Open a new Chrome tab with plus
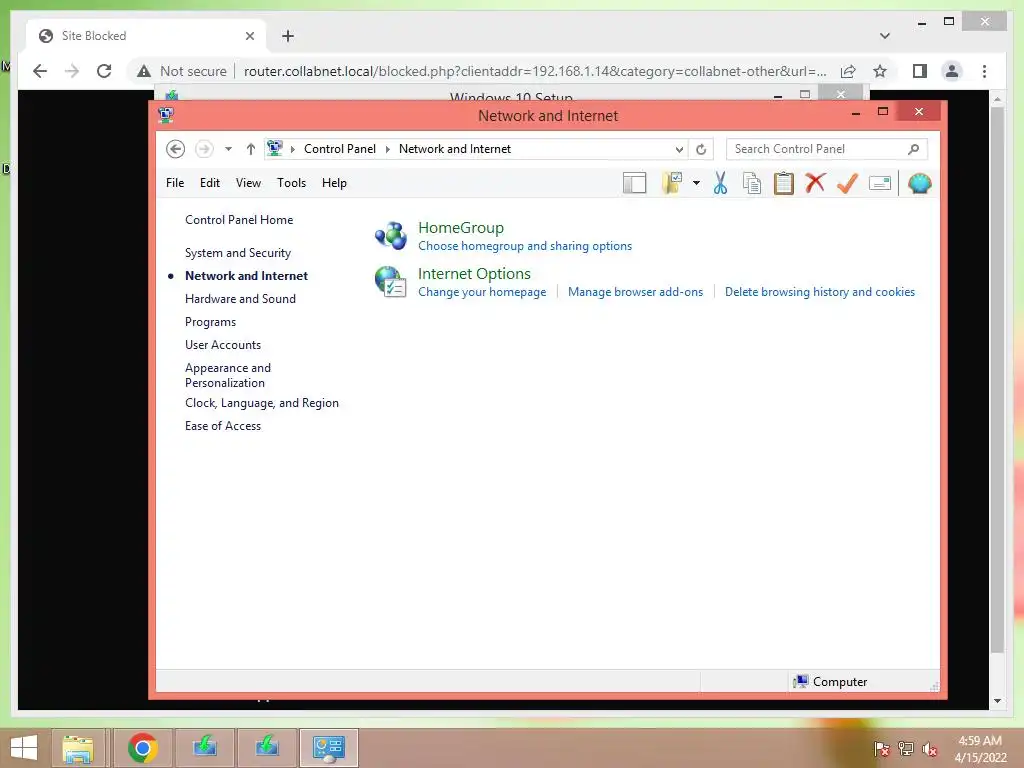The width and height of the screenshot is (1024, 768). (x=287, y=36)
